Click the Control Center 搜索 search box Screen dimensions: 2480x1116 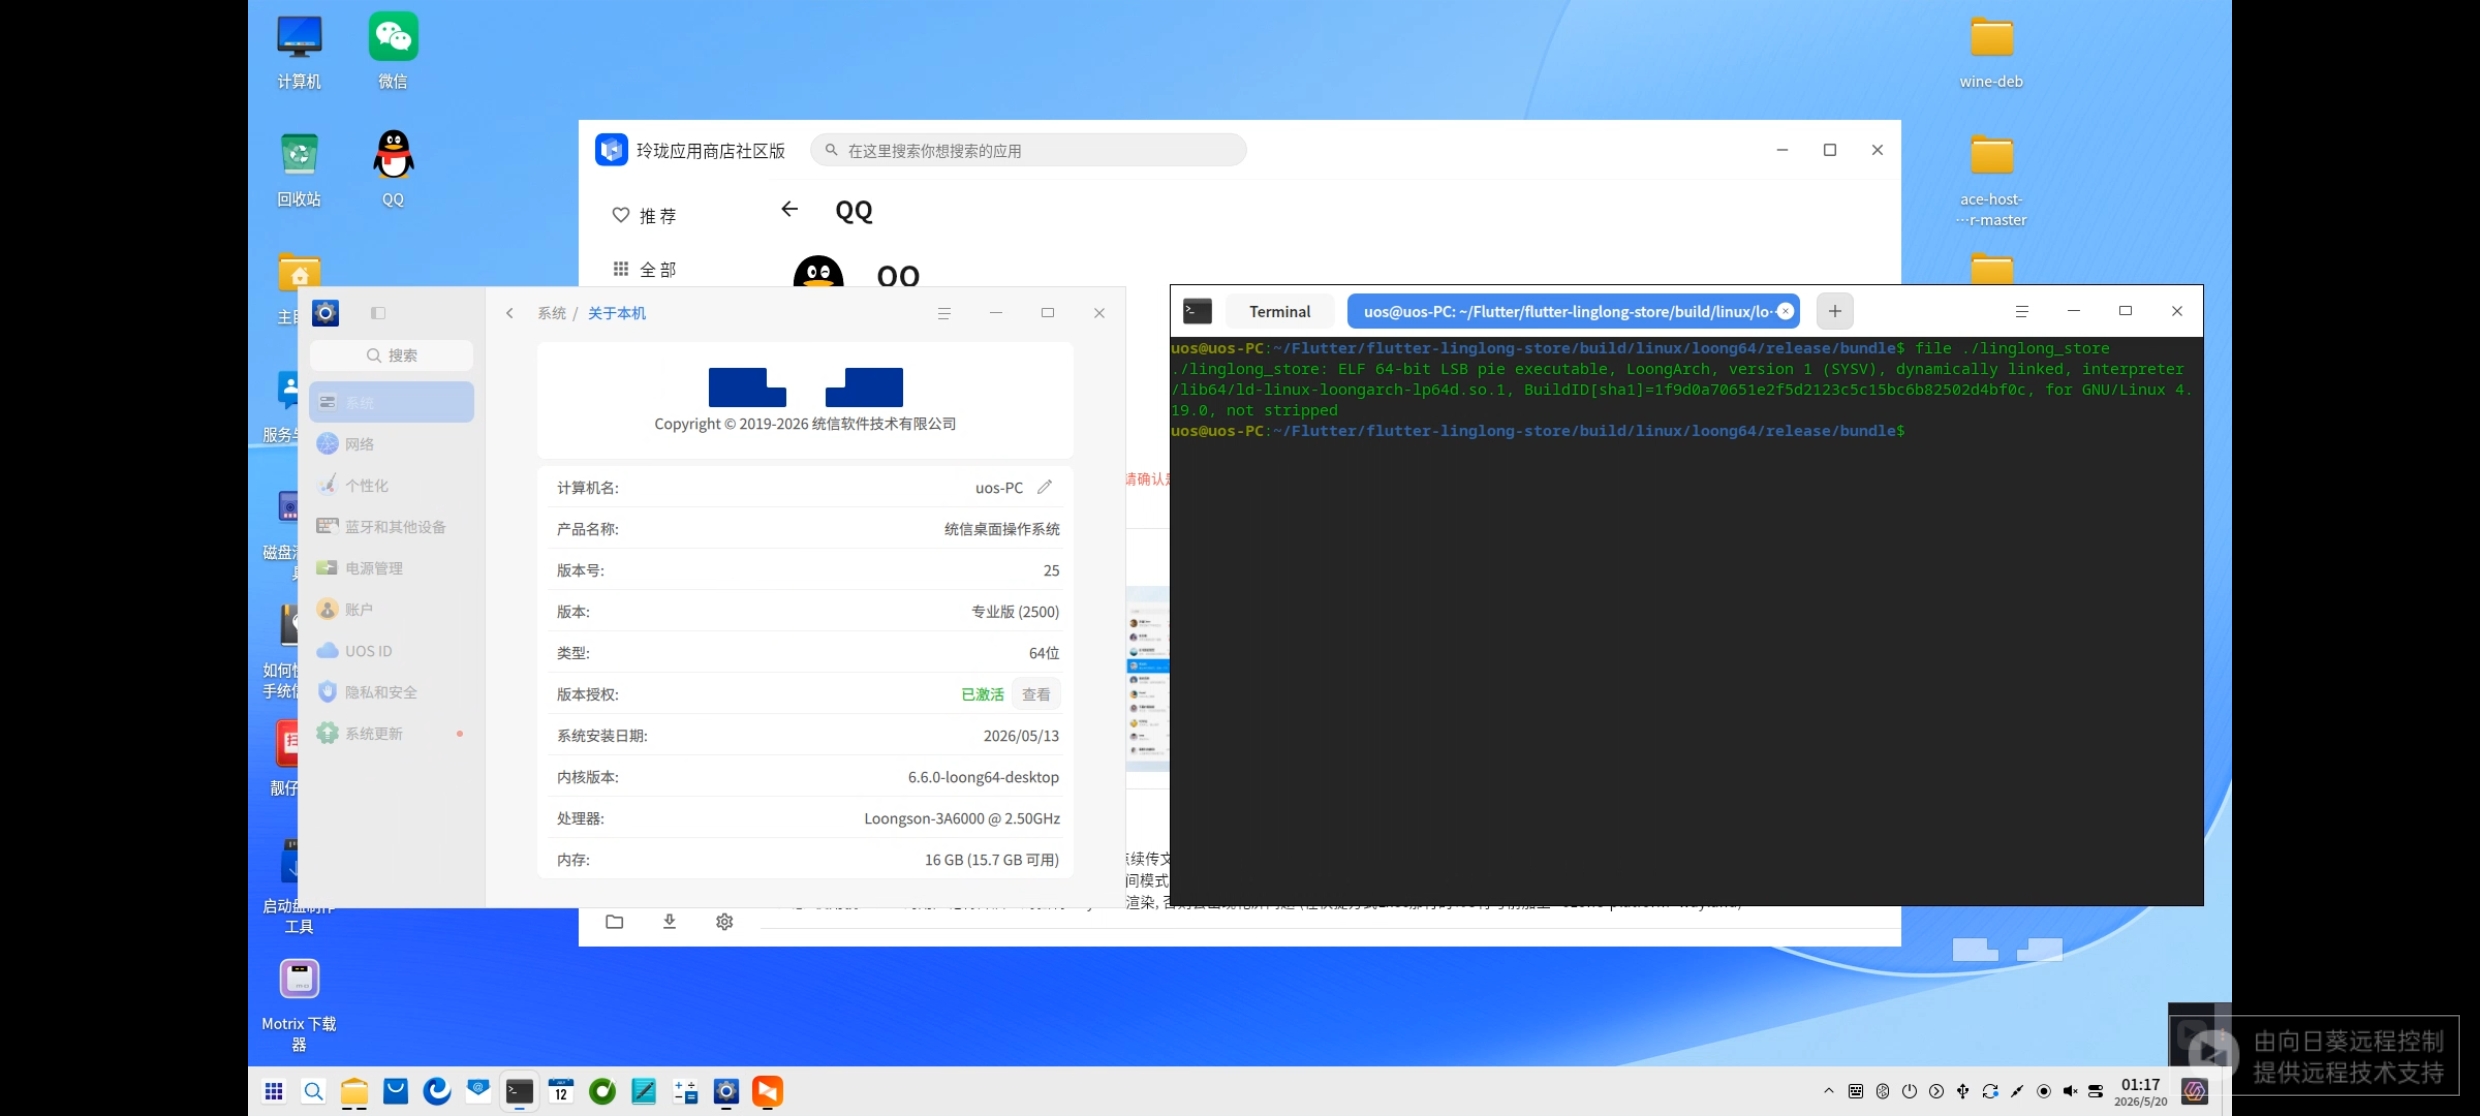click(392, 355)
